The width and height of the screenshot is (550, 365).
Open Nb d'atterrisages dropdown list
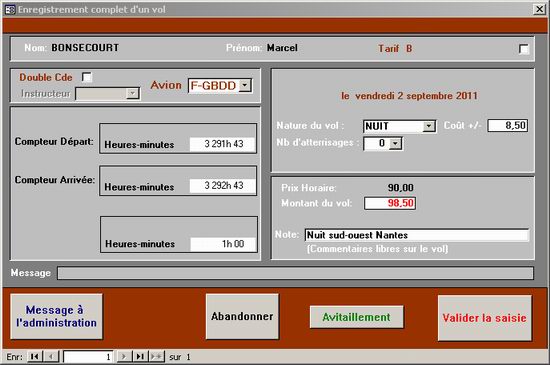(x=395, y=143)
